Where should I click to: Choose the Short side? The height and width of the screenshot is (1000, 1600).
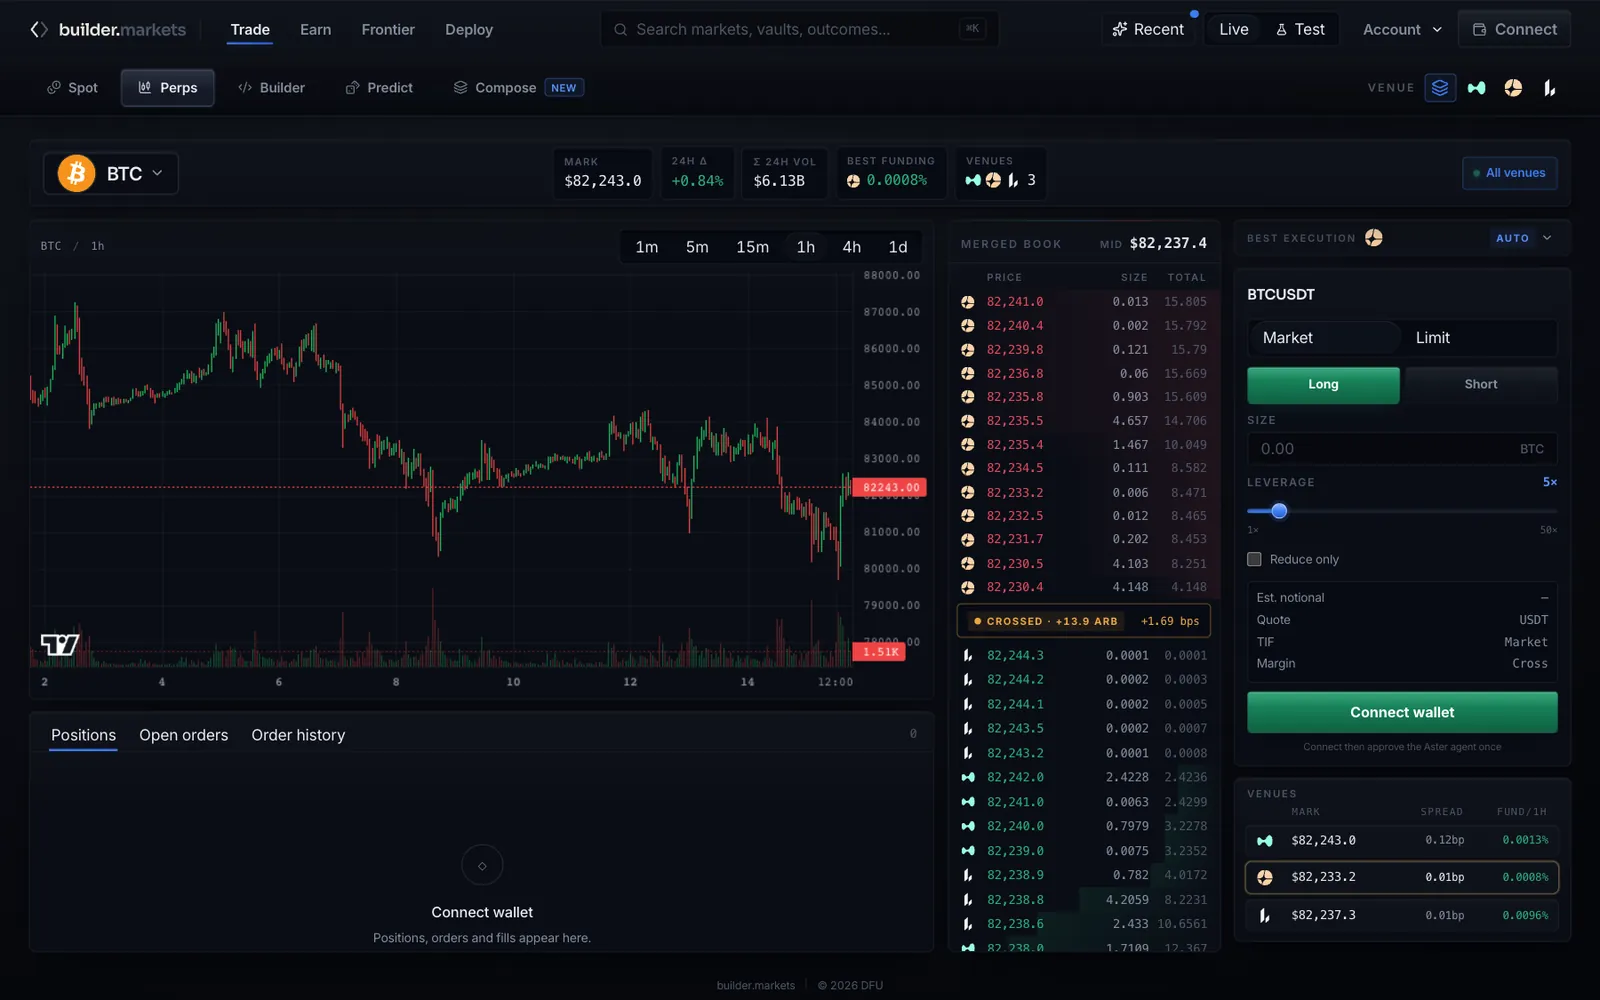[1481, 385]
